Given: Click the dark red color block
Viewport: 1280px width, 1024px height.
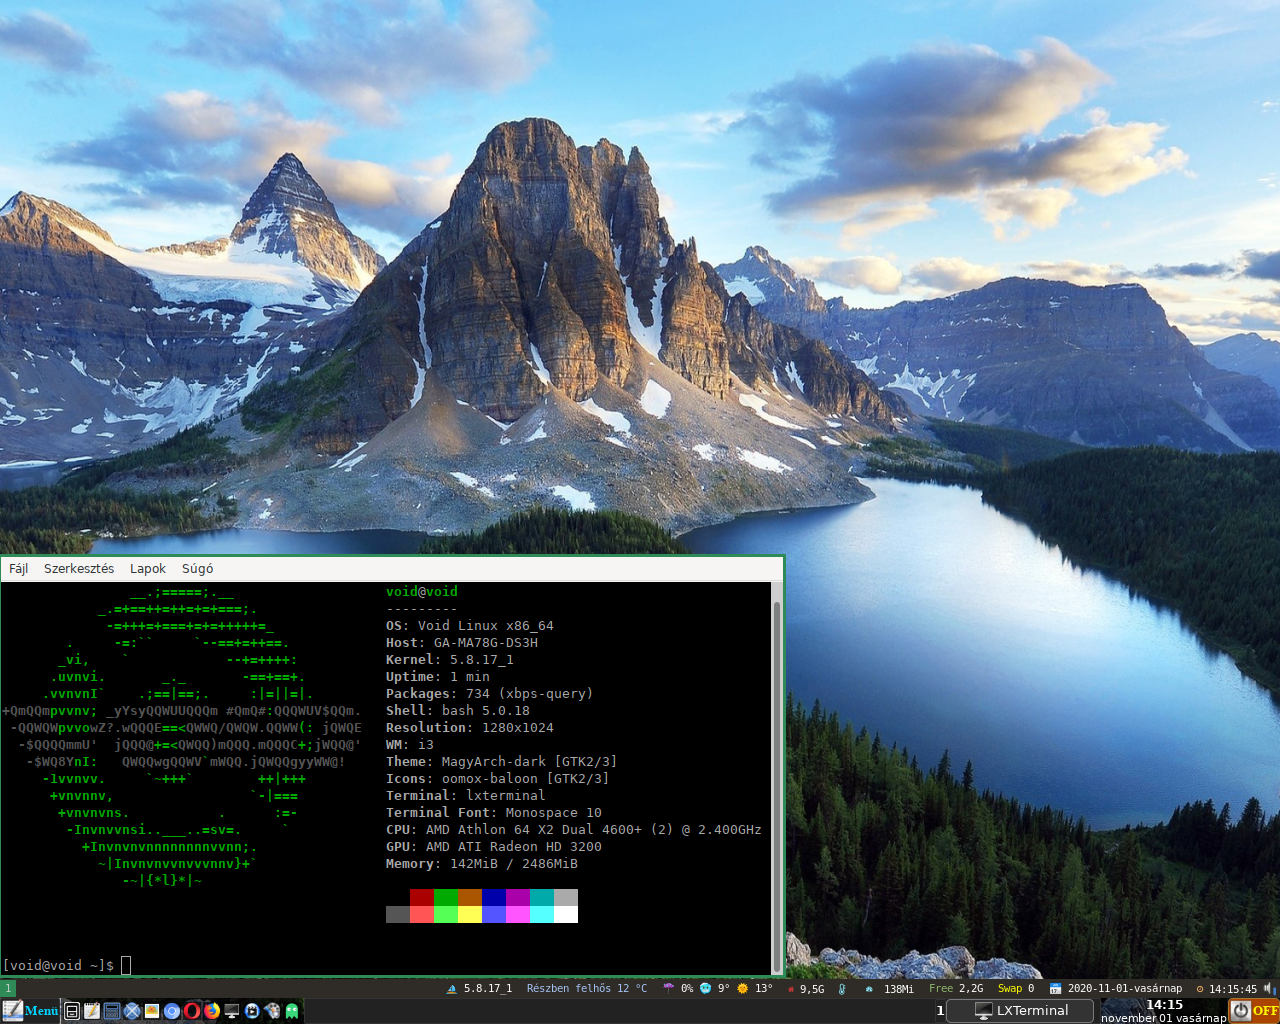Looking at the screenshot, I should 422,897.
